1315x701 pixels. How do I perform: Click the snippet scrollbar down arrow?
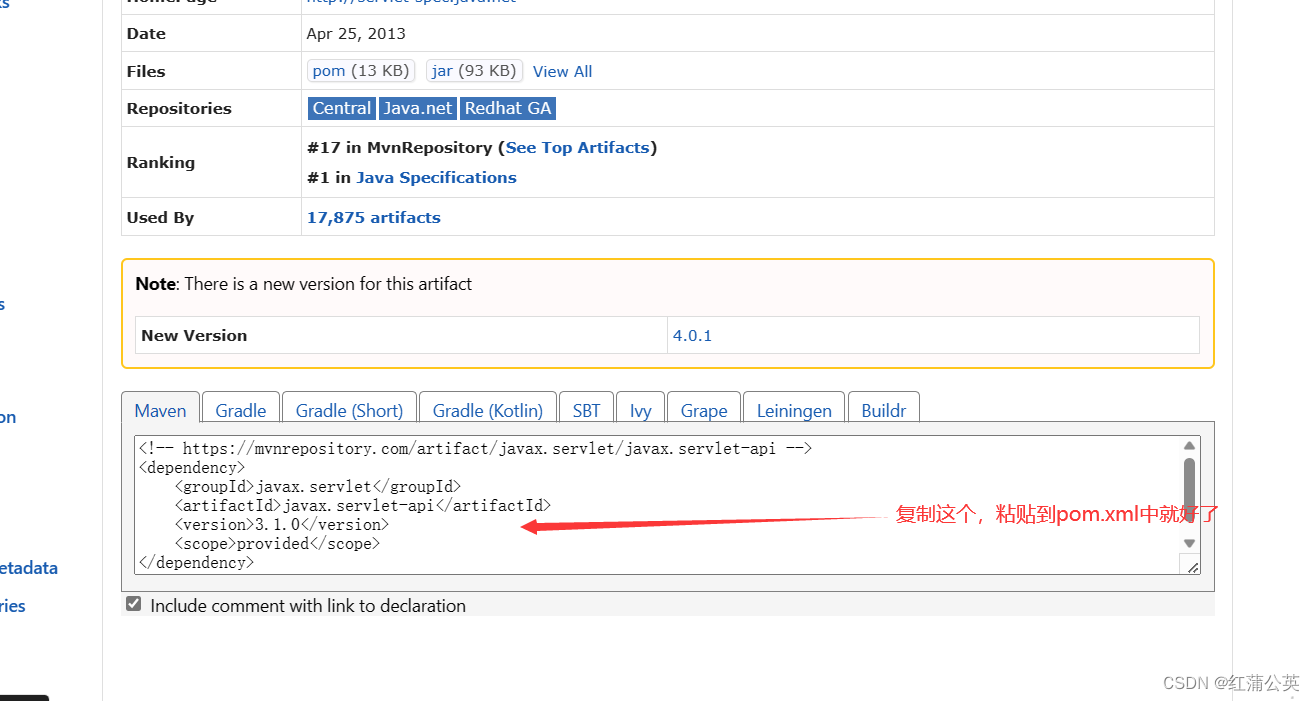[x=1189, y=543]
